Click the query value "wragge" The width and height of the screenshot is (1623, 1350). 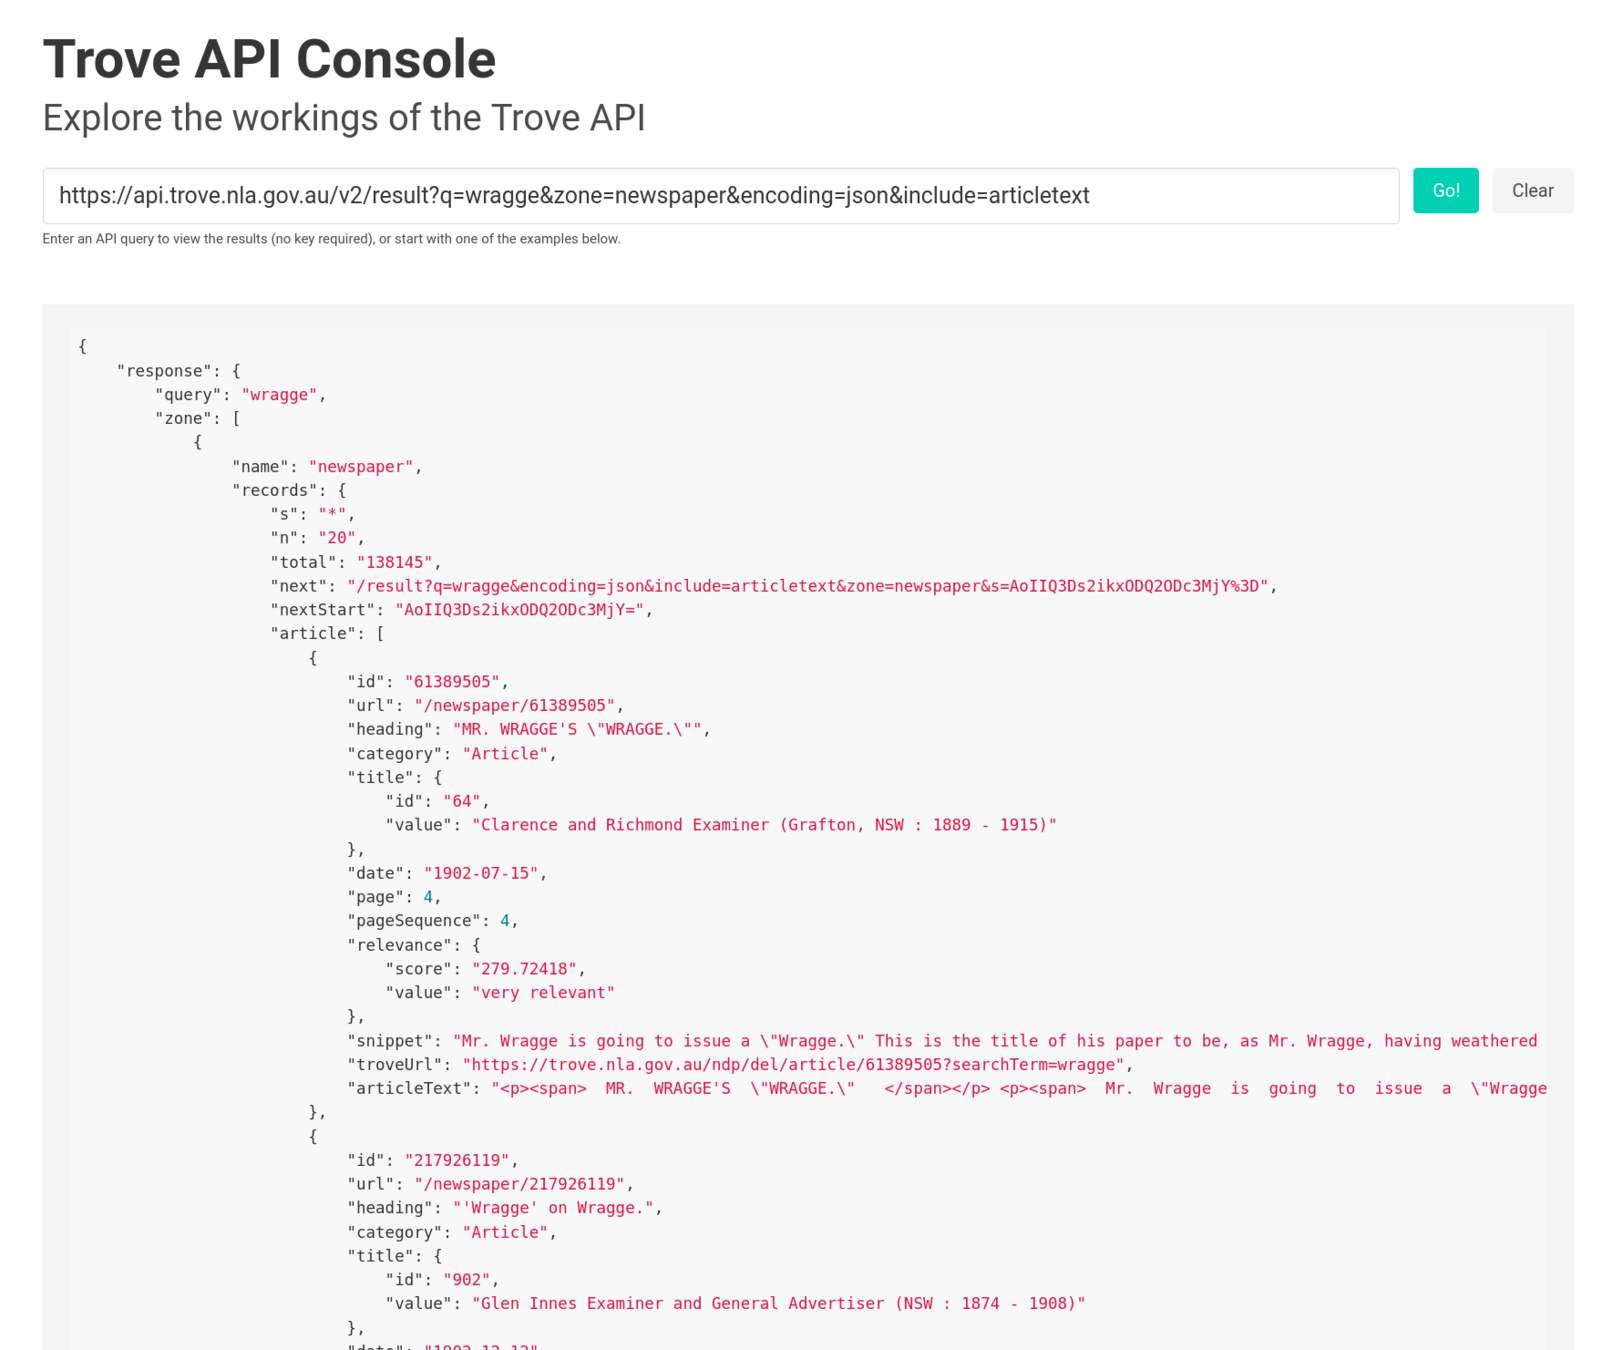(x=279, y=395)
